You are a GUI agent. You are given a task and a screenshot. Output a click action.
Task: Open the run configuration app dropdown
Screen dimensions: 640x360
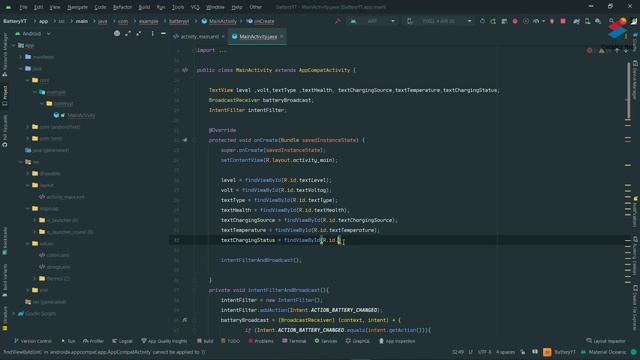(x=372, y=21)
